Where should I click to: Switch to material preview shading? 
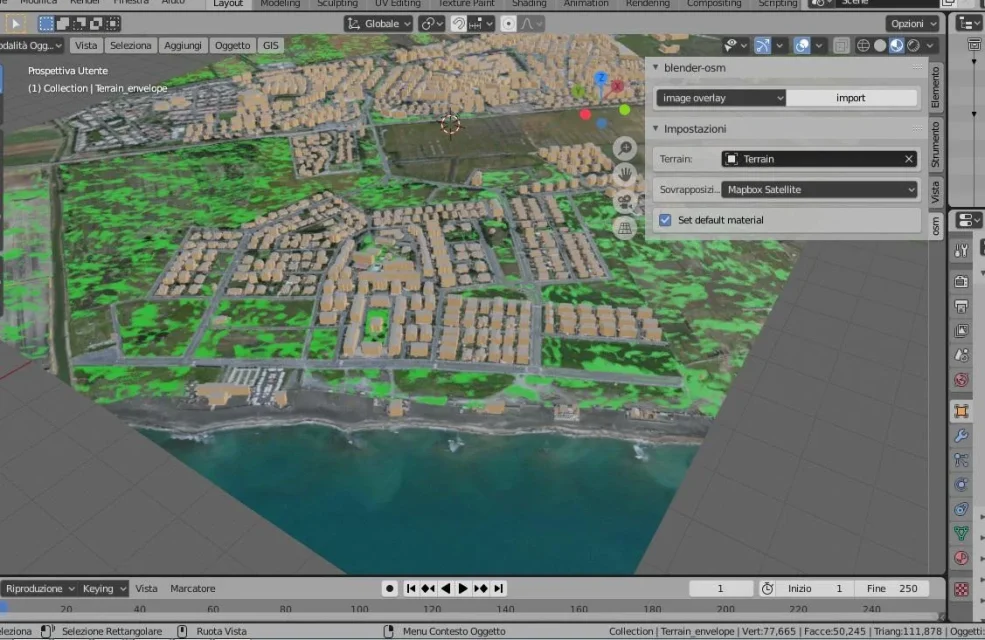(x=896, y=45)
